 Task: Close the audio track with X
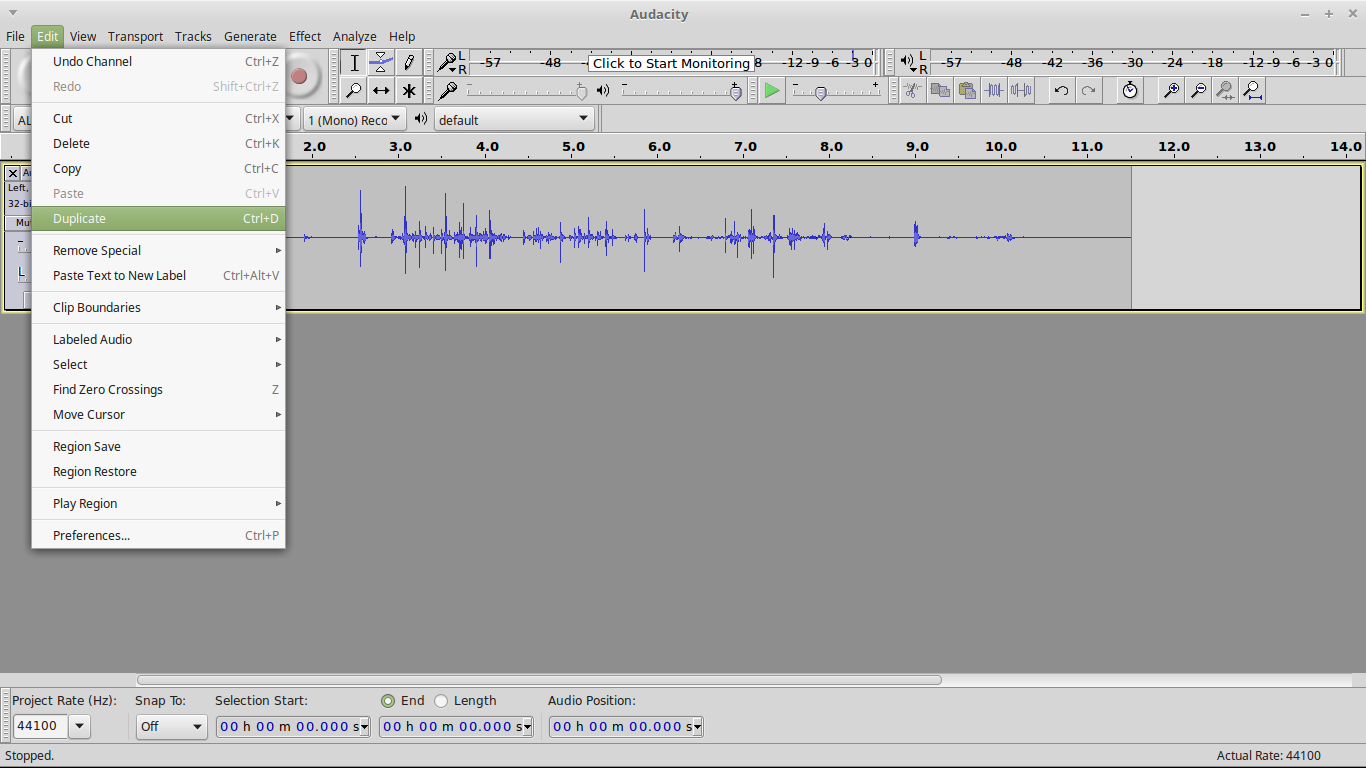tap(13, 173)
